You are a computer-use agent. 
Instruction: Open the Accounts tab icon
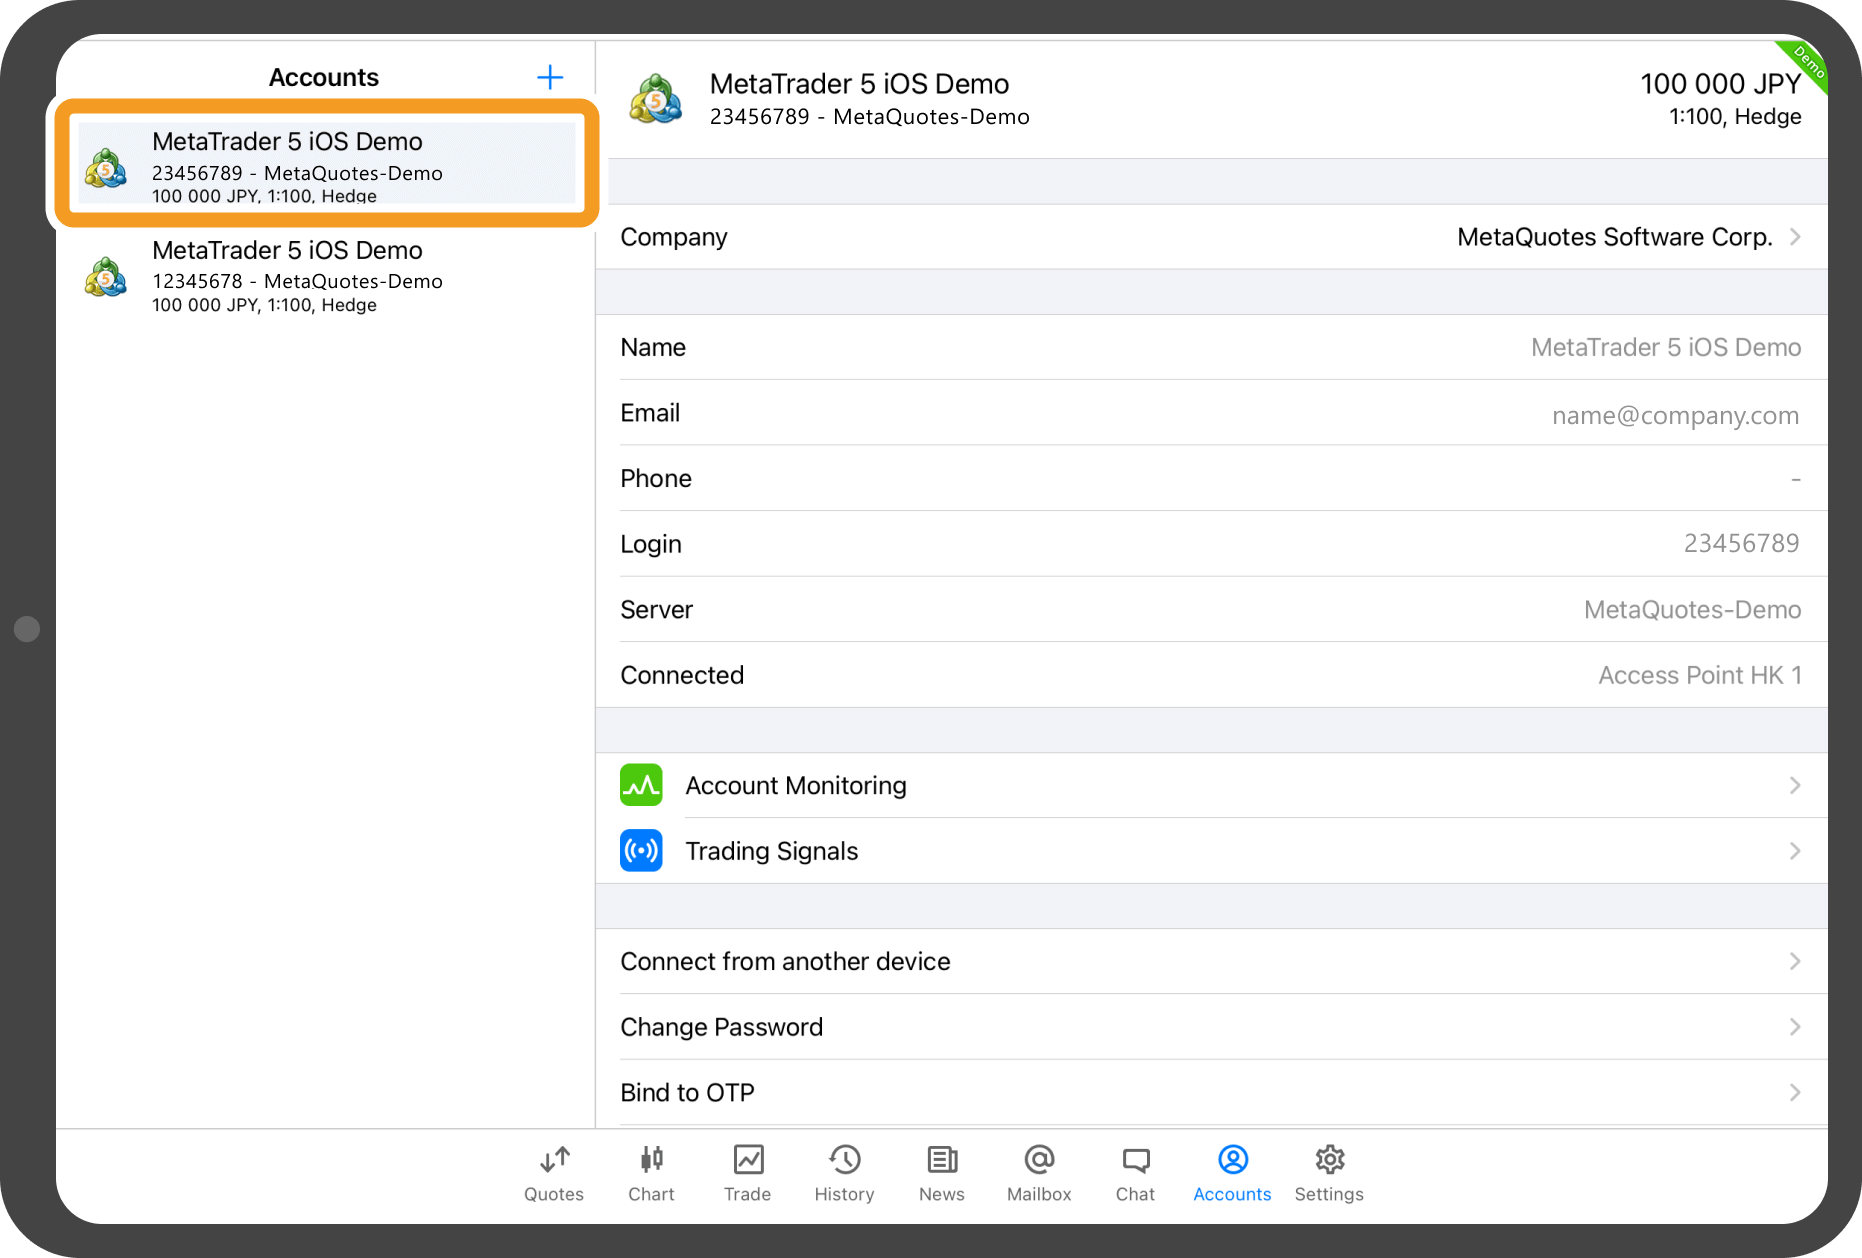(1233, 1160)
